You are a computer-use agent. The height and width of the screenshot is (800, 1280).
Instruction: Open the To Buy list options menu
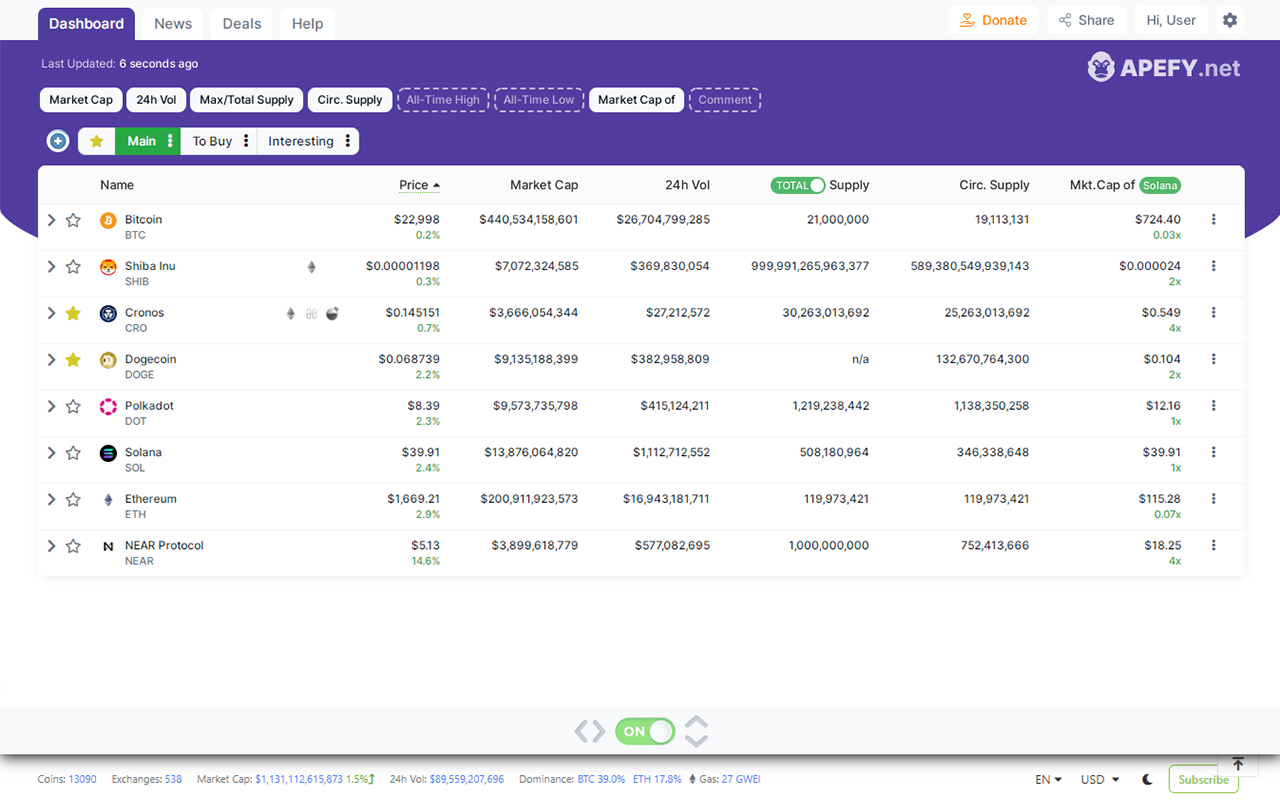click(x=246, y=141)
